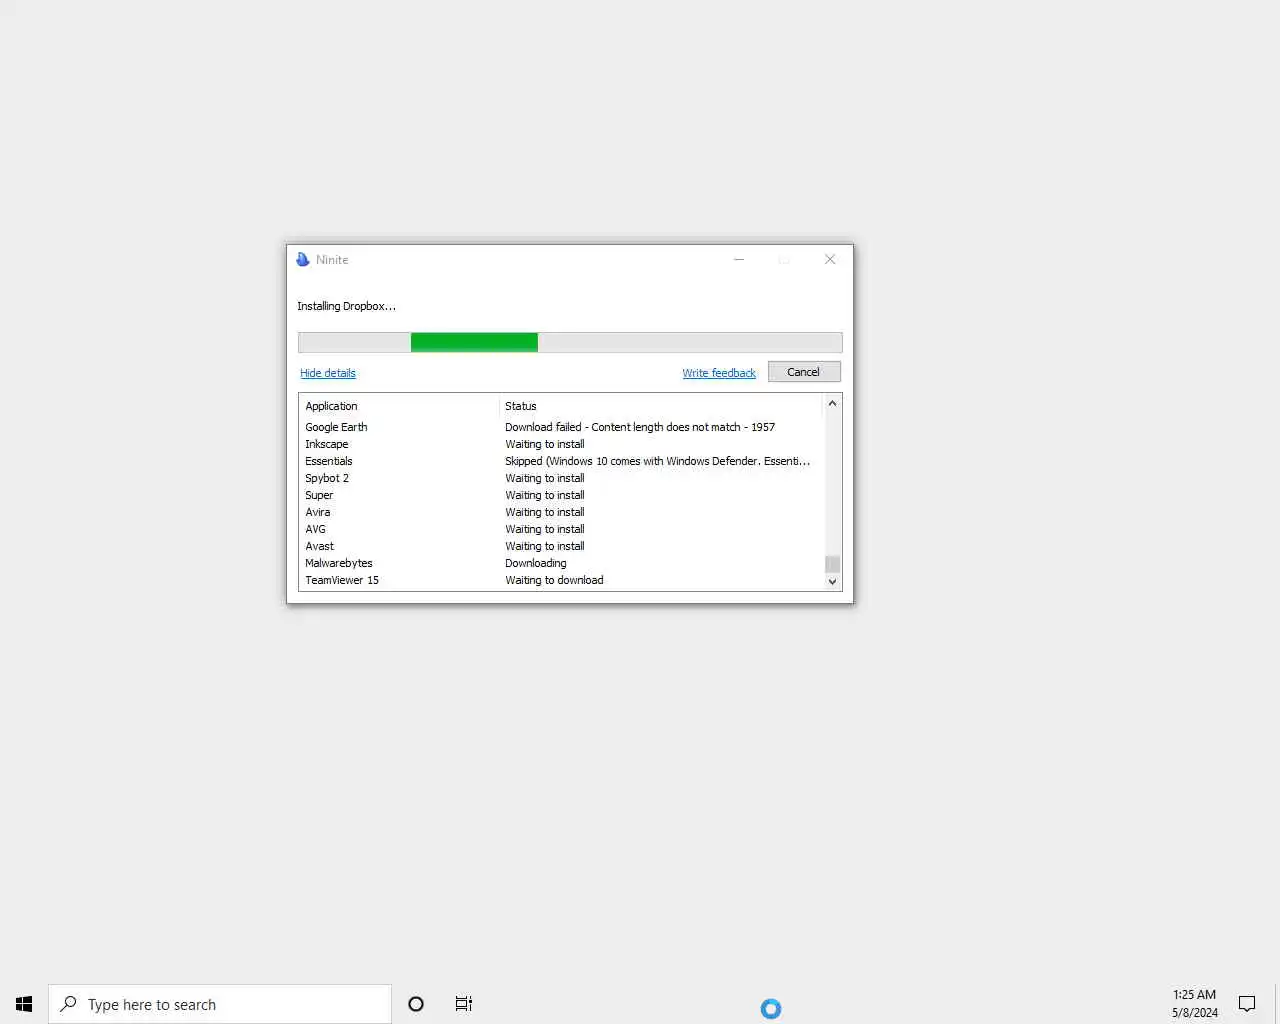Click the search magnifier icon in taskbar
This screenshot has height=1024, width=1280.
pos(68,1004)
